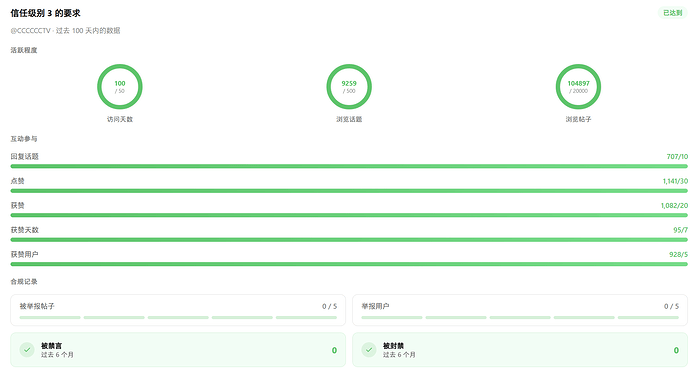Click the 被禁言 title

click(51, 346)
